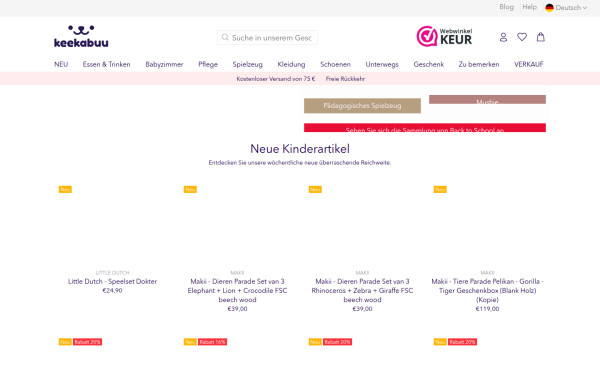The width and height of the screenshot is (600, 375).
Task: Click the Webwinkel Keur badge
Action: [444, 36]
